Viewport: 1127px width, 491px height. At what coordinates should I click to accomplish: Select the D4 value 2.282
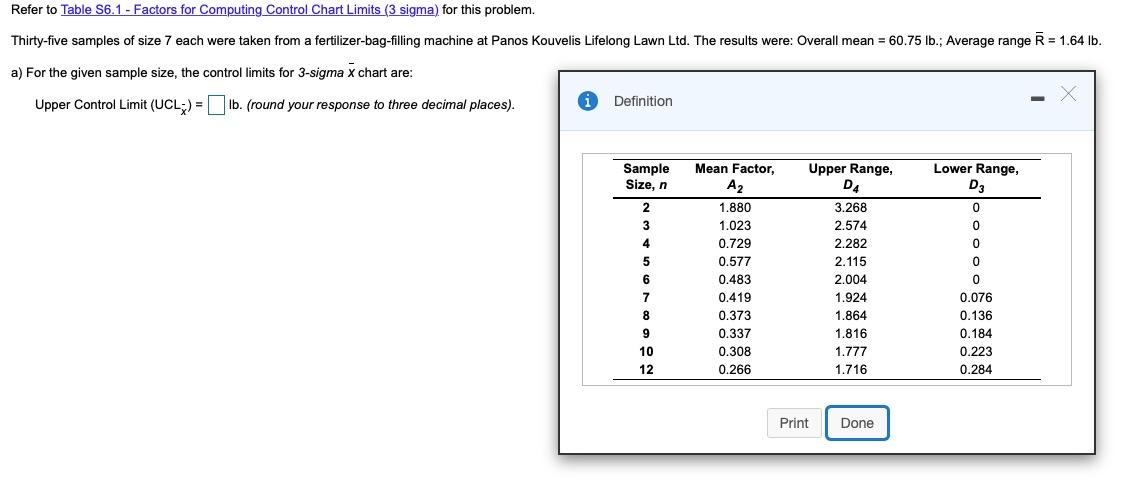(x=850, y=244)
